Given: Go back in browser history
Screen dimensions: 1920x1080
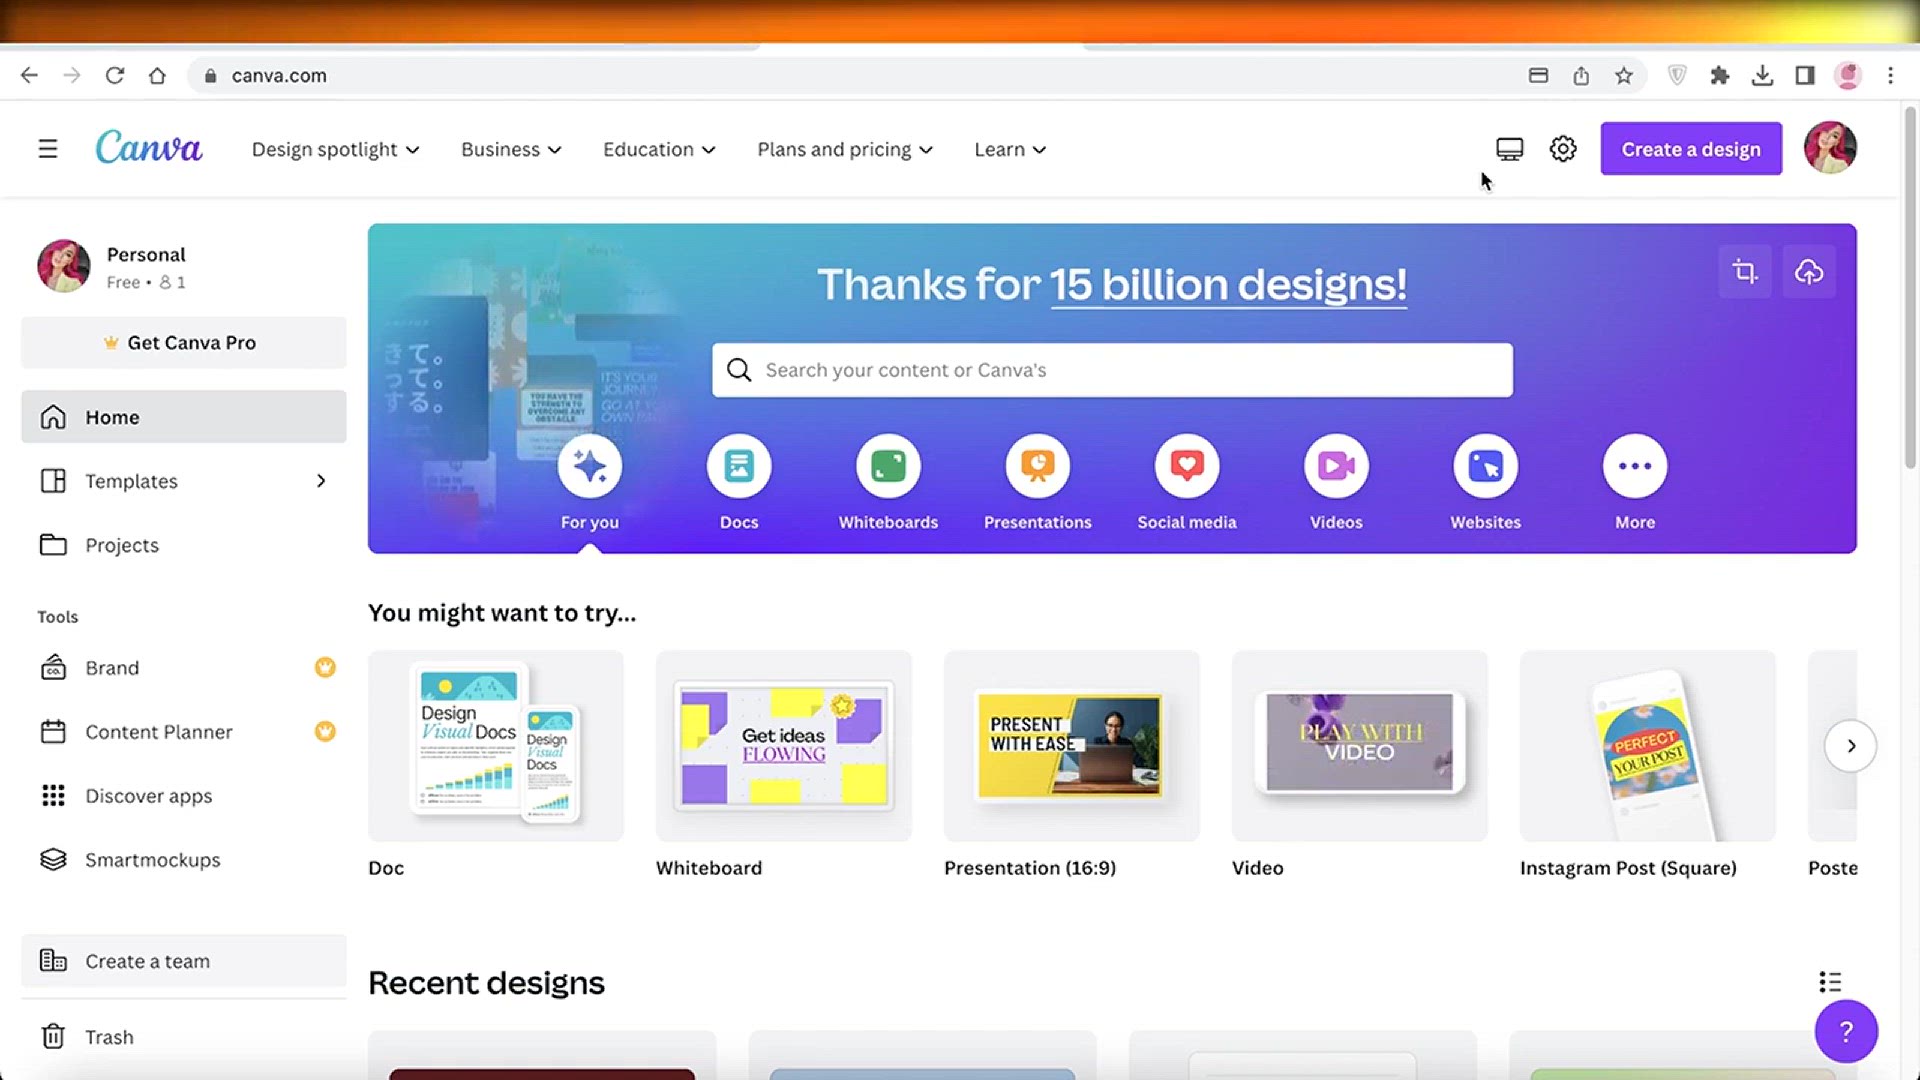Looking at the screenshot, I should (29, 75).
